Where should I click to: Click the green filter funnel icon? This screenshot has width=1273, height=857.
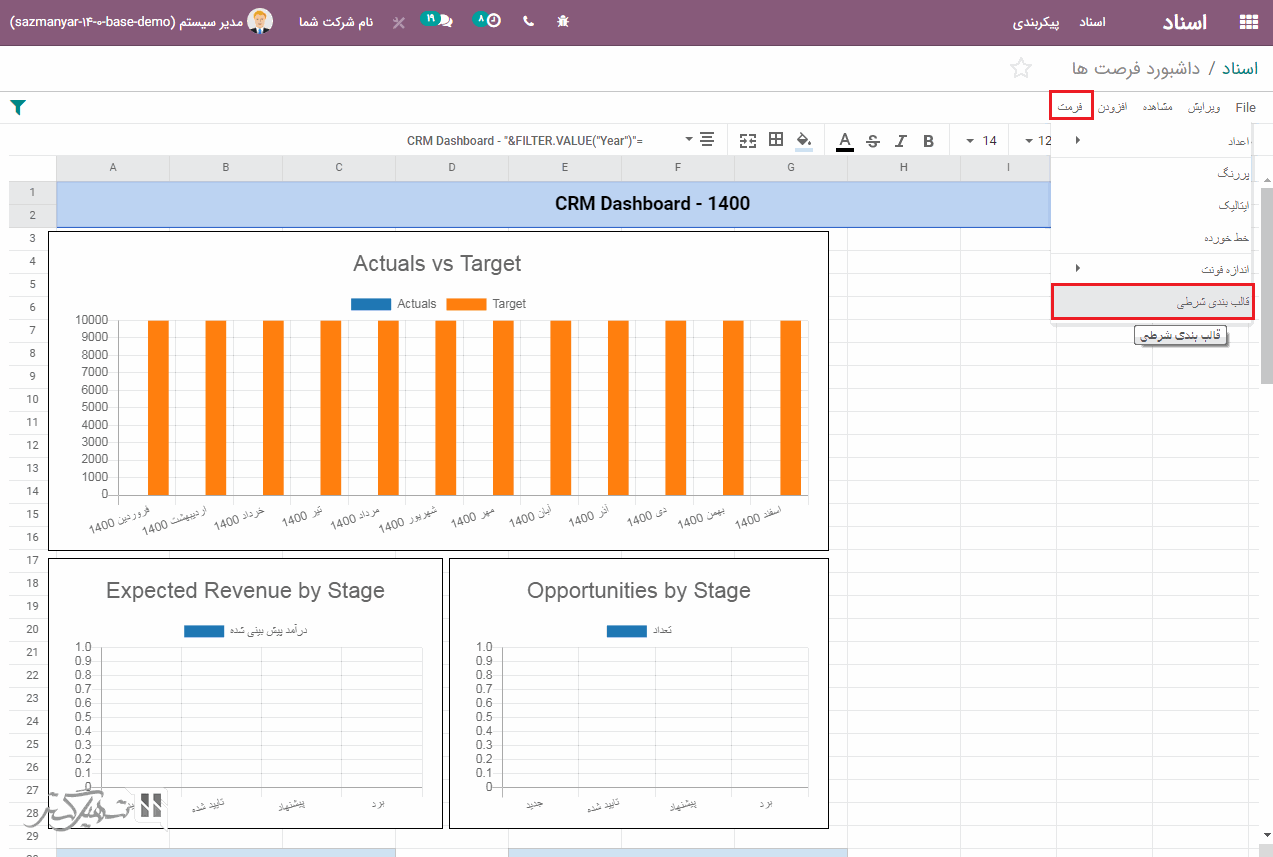tap(17, 107)
